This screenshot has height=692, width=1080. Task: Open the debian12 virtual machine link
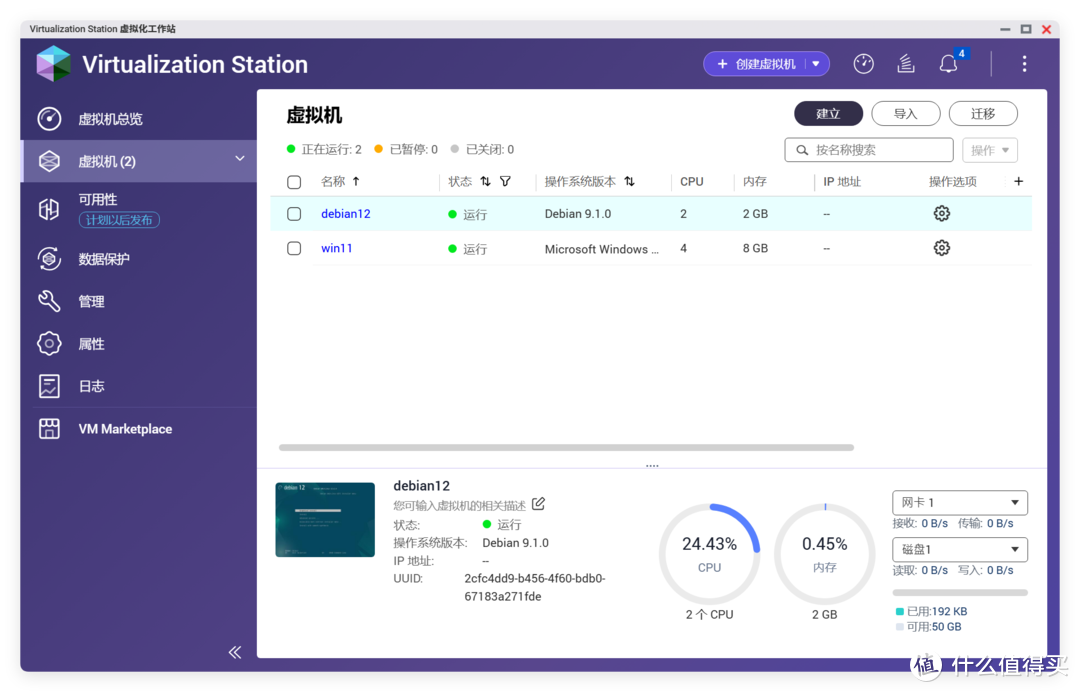(346, 214)
